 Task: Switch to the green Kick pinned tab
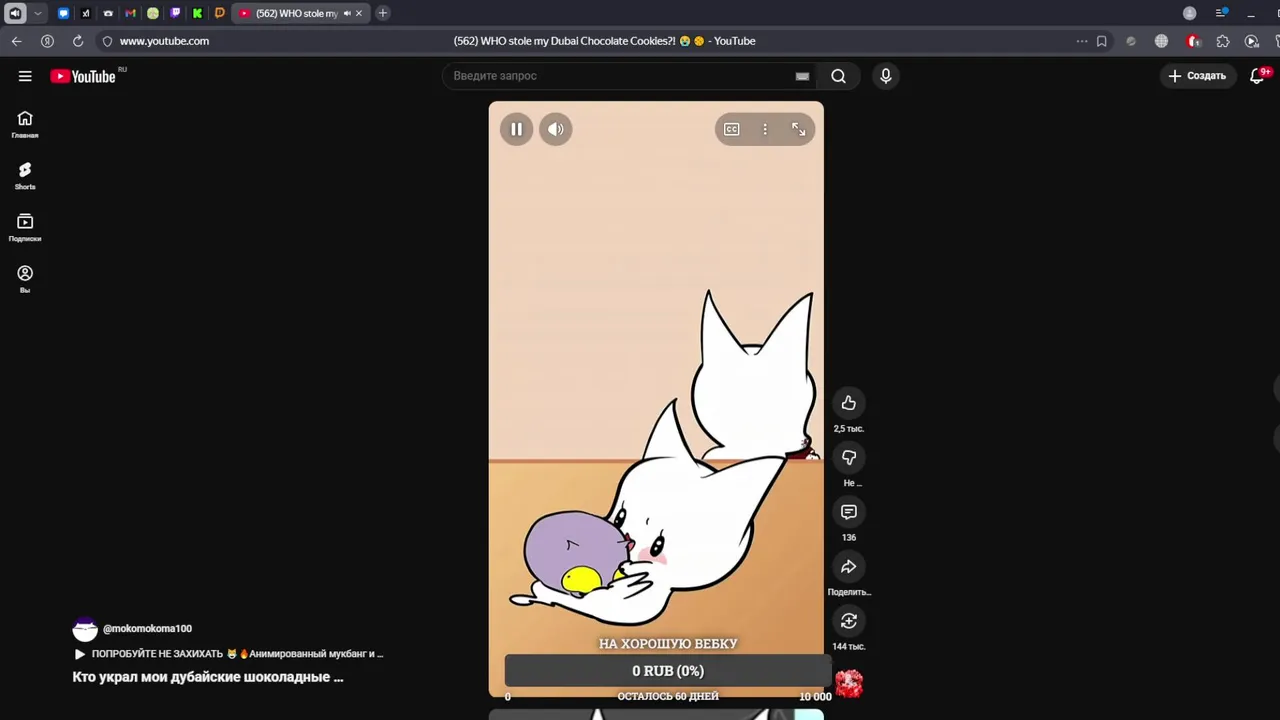[x=197, y=13]
